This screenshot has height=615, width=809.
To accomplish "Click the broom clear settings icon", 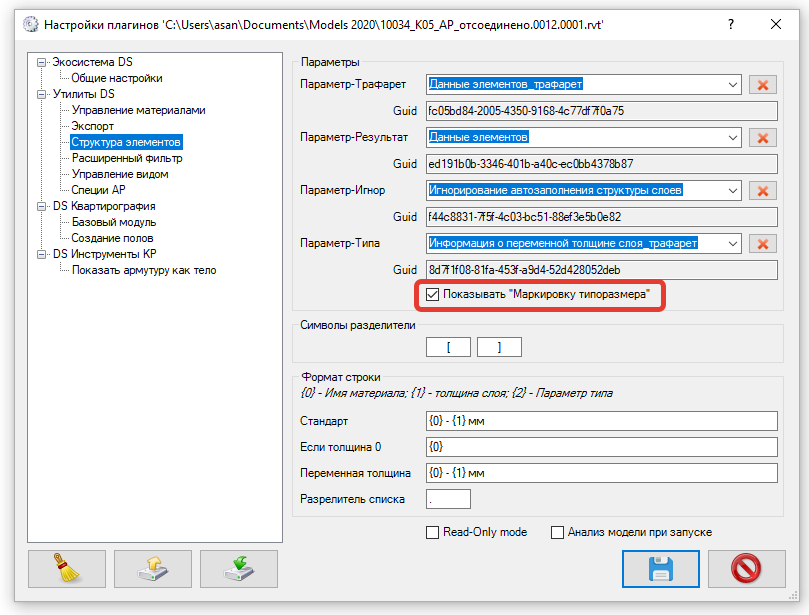I will [67, 568].
